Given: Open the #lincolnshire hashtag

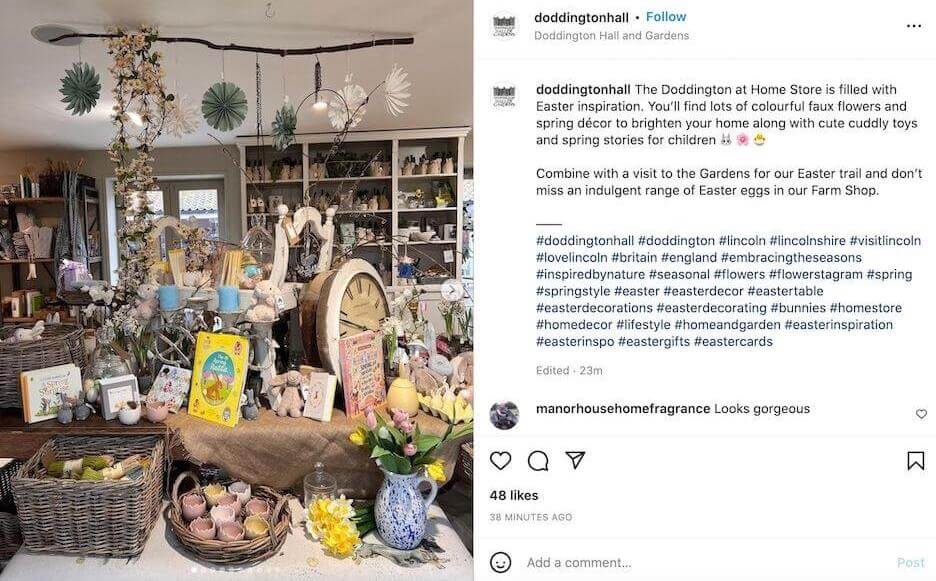Looking at the screenshot, I should 807,241.
